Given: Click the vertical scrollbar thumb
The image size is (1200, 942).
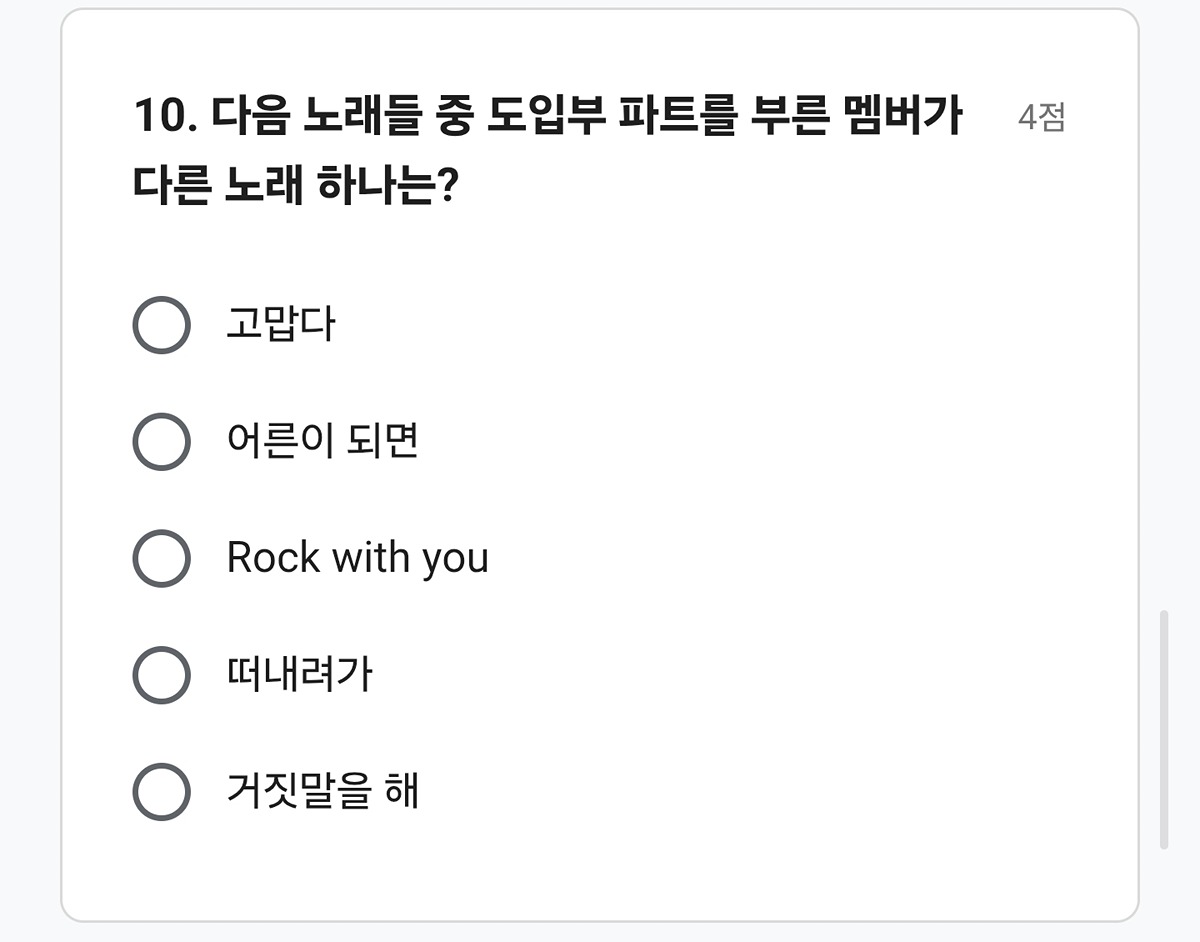Looking at the screenshot, I should pos(1163,730).
